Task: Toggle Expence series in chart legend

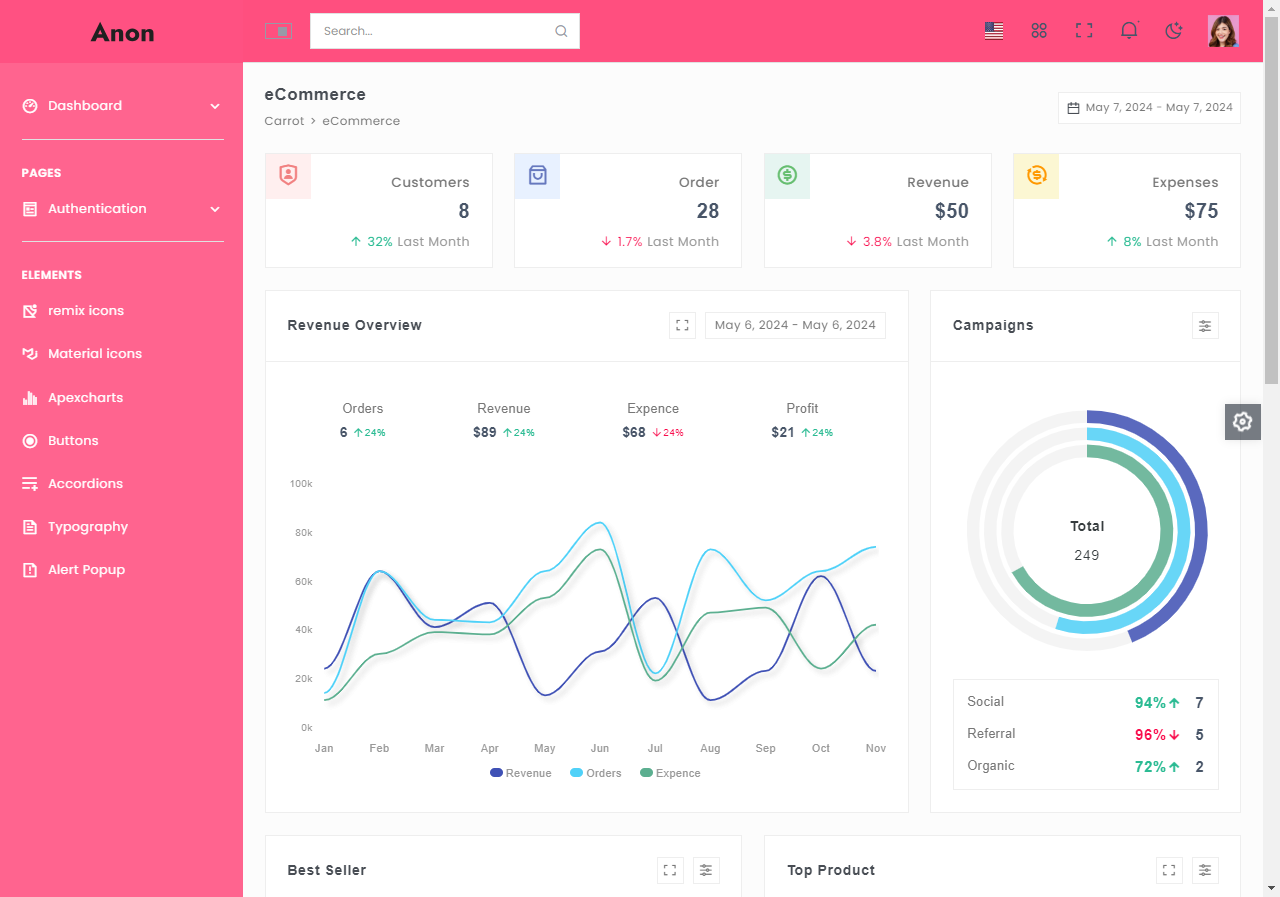Action: pyautogui.click(x=670, y=773)
